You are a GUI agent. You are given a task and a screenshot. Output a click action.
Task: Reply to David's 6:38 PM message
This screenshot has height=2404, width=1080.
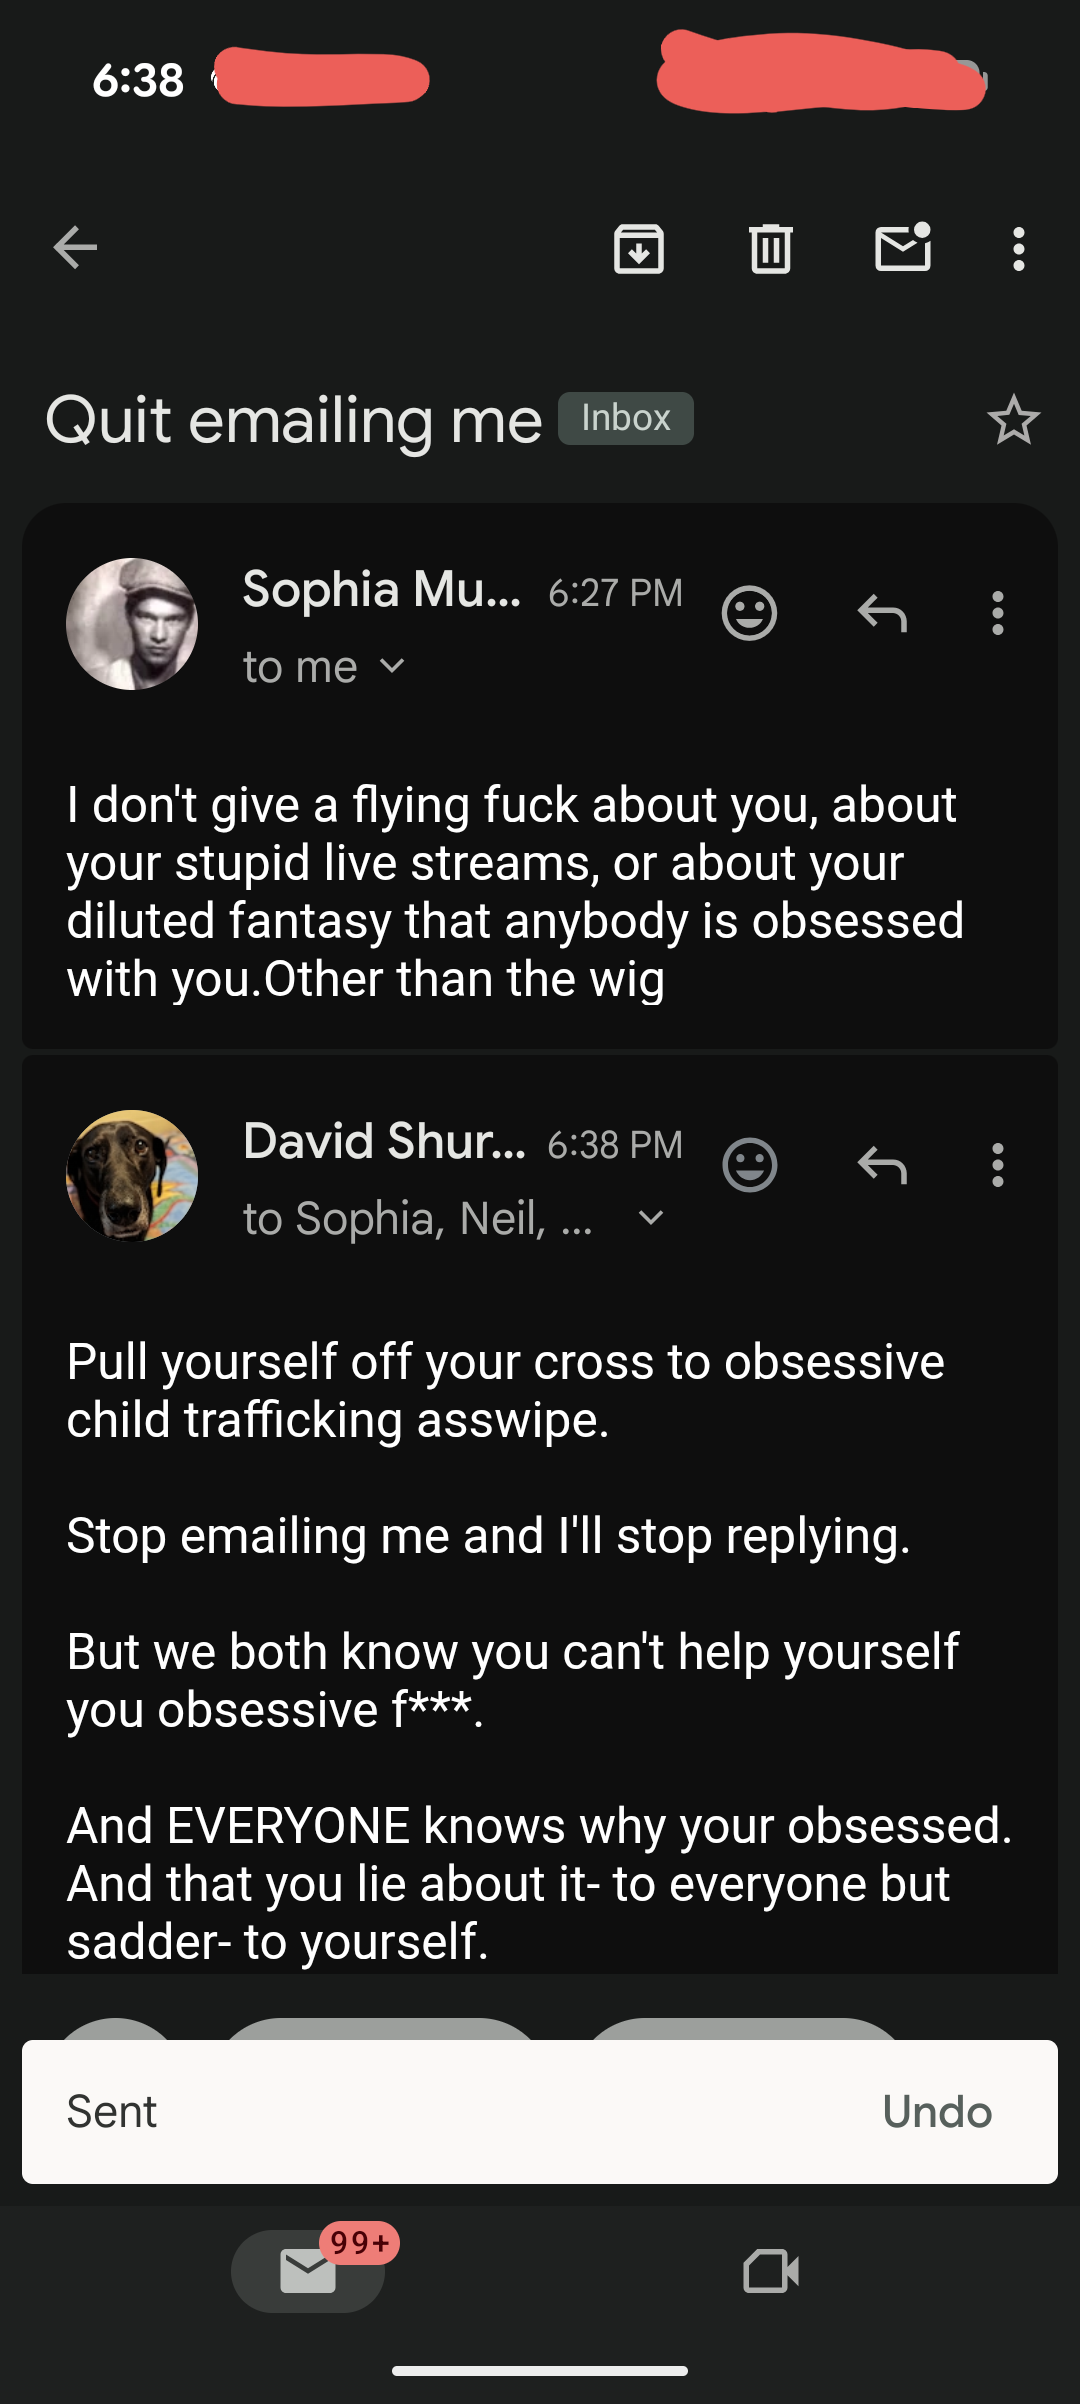point(882,1165)
